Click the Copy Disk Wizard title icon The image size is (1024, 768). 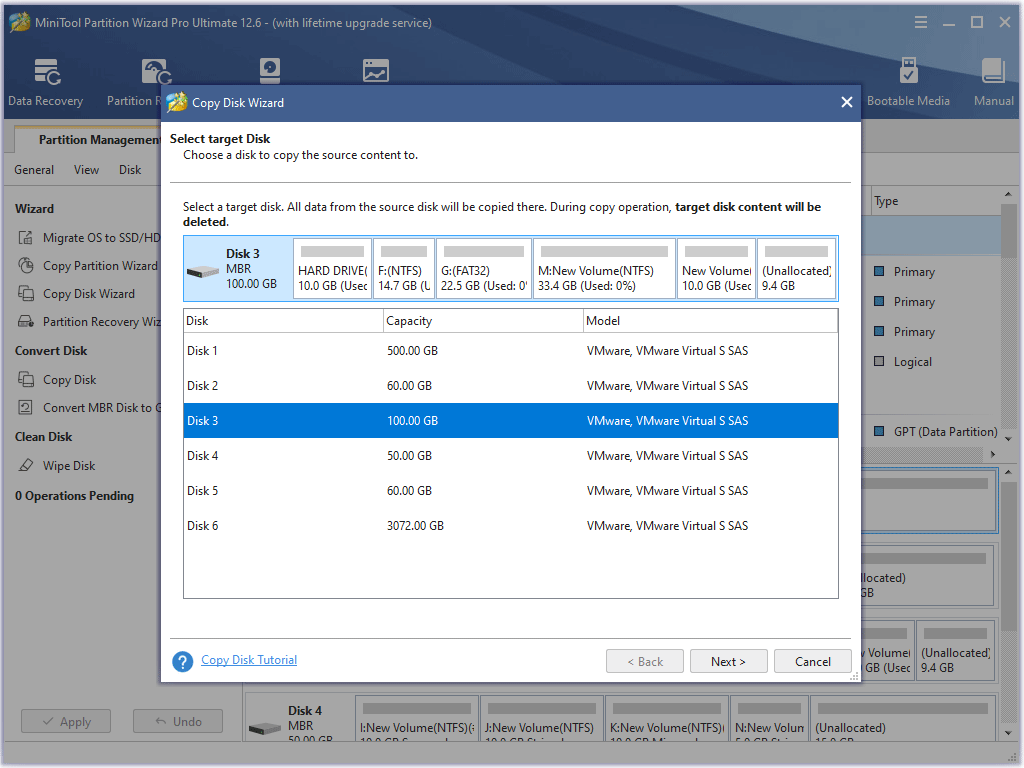[176, 102]
